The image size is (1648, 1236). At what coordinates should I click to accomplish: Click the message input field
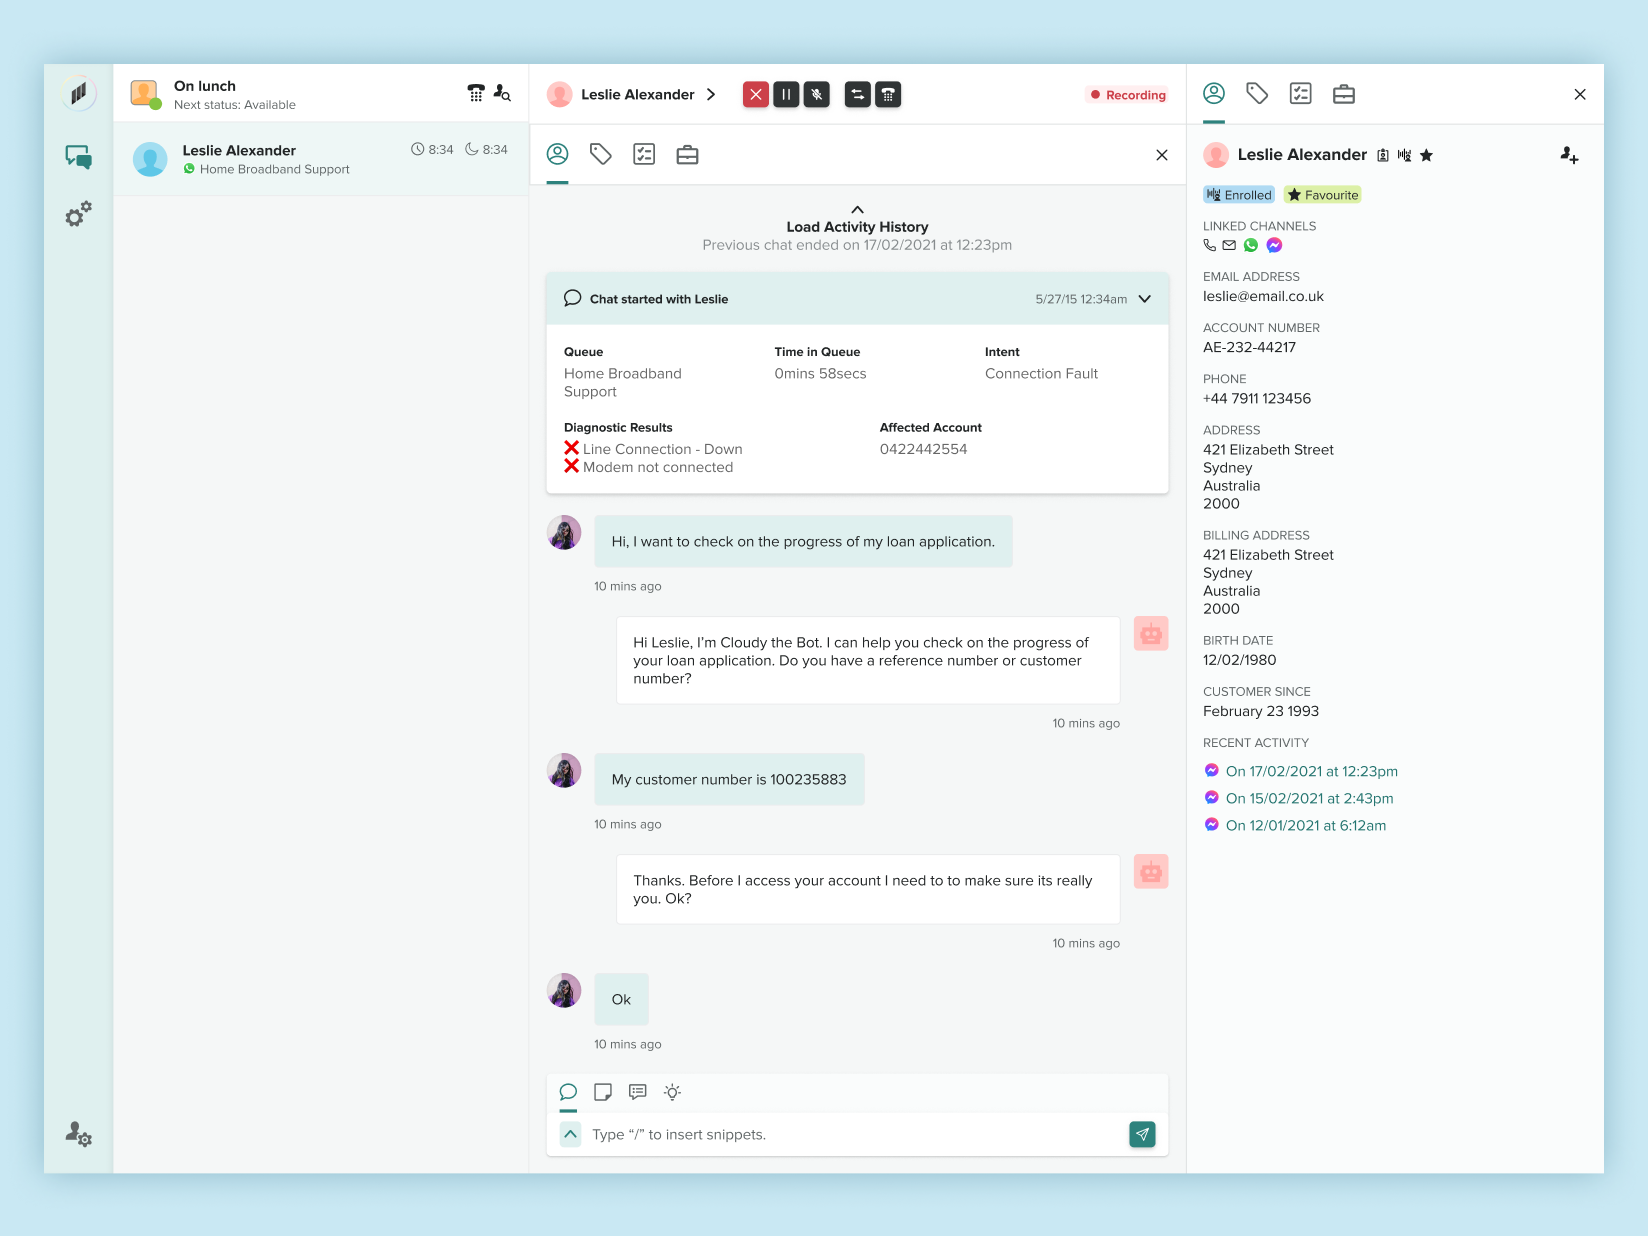[x=850, y=1134]
